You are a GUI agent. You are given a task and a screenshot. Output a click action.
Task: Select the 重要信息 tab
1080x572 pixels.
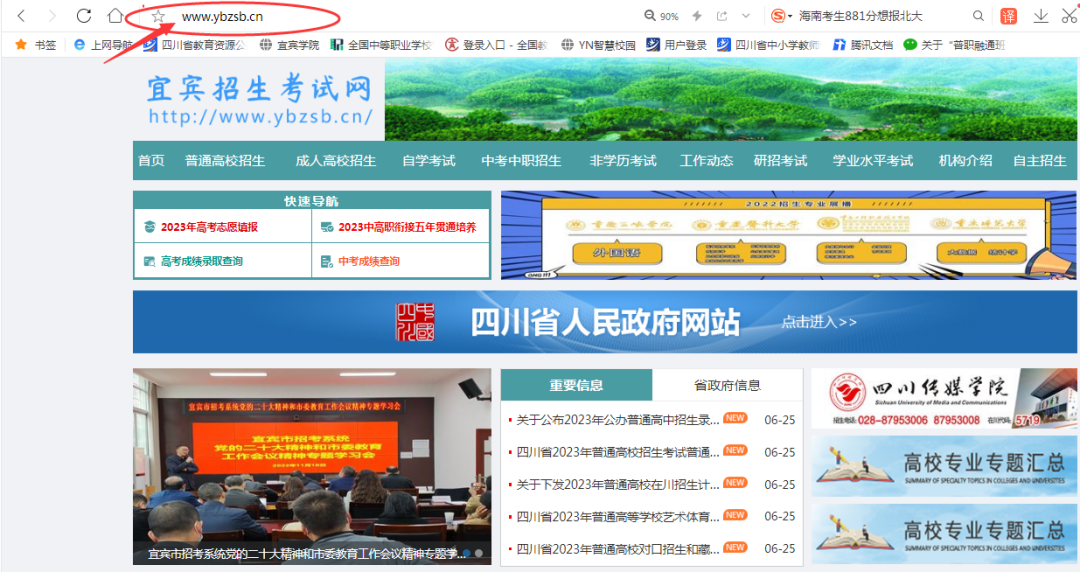pyautogui.click(x=577, y=385)
